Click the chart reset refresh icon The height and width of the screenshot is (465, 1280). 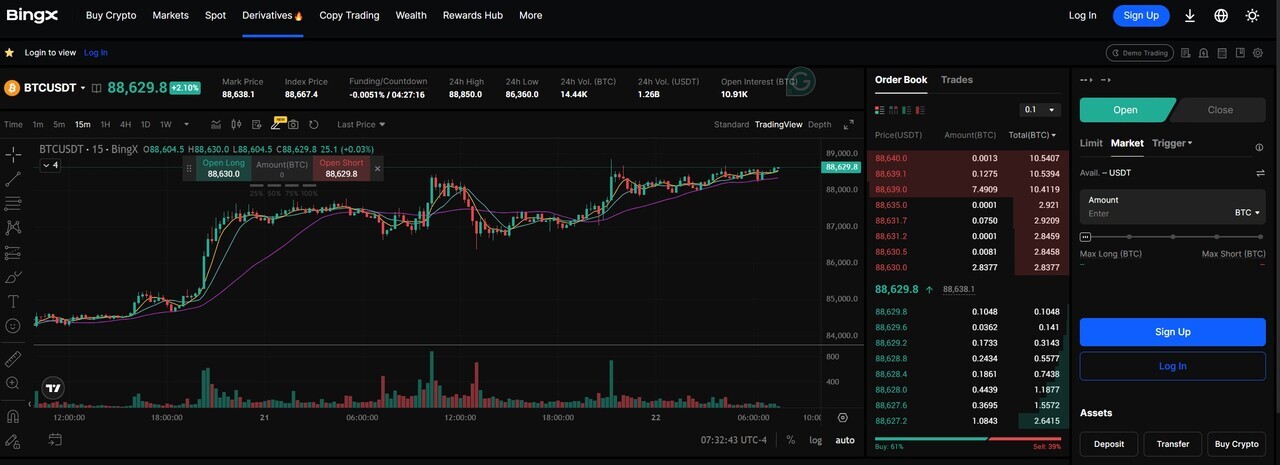314,125
